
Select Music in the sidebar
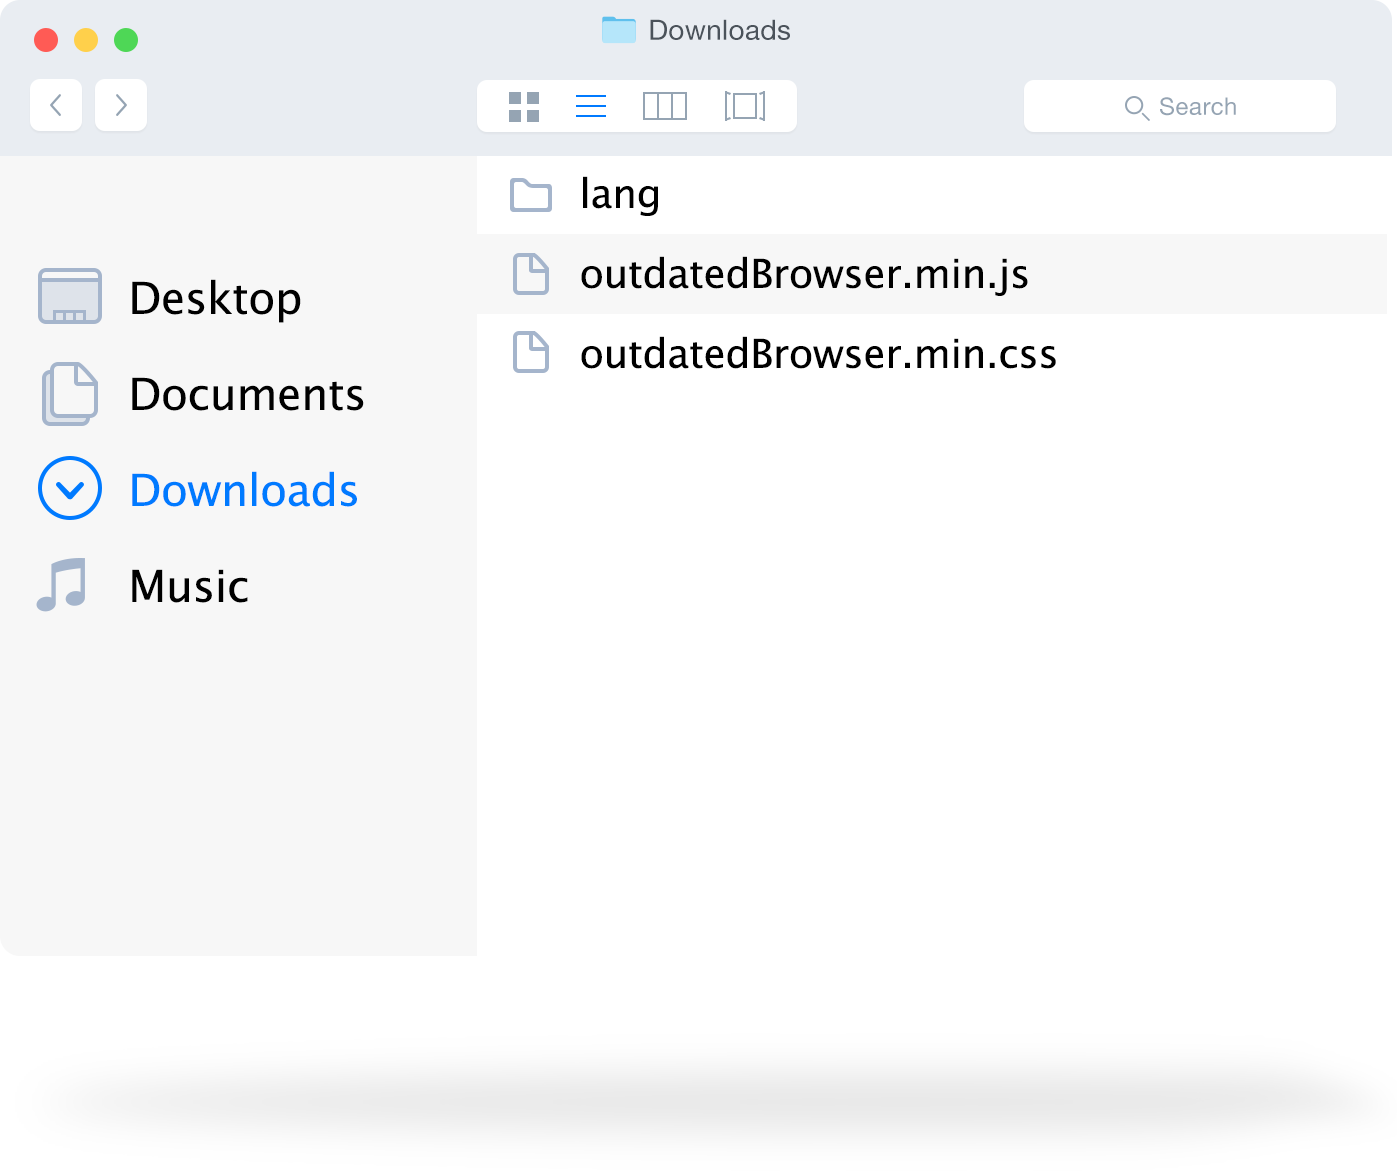(189, 586)
